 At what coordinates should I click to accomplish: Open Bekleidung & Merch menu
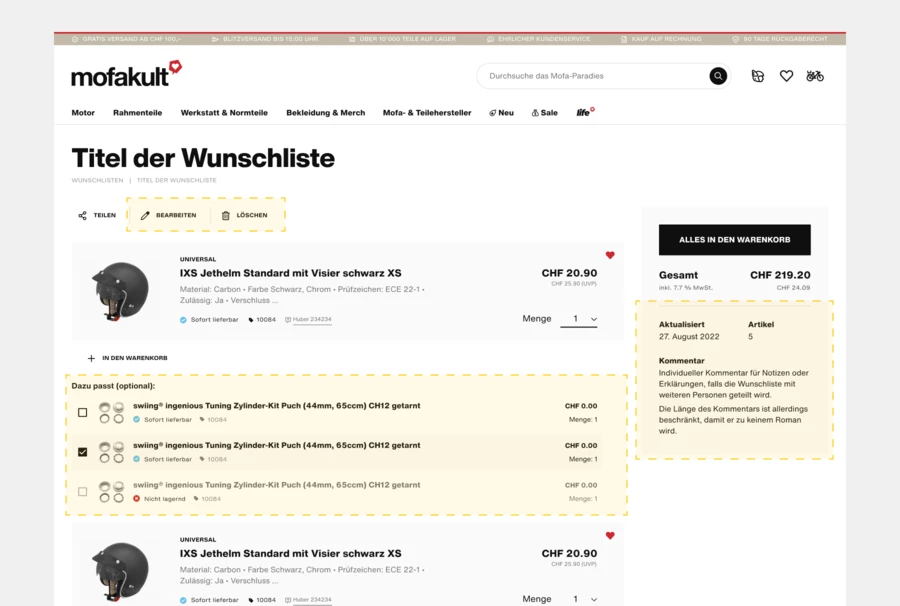pyautogui.click(x=325, y=113)
